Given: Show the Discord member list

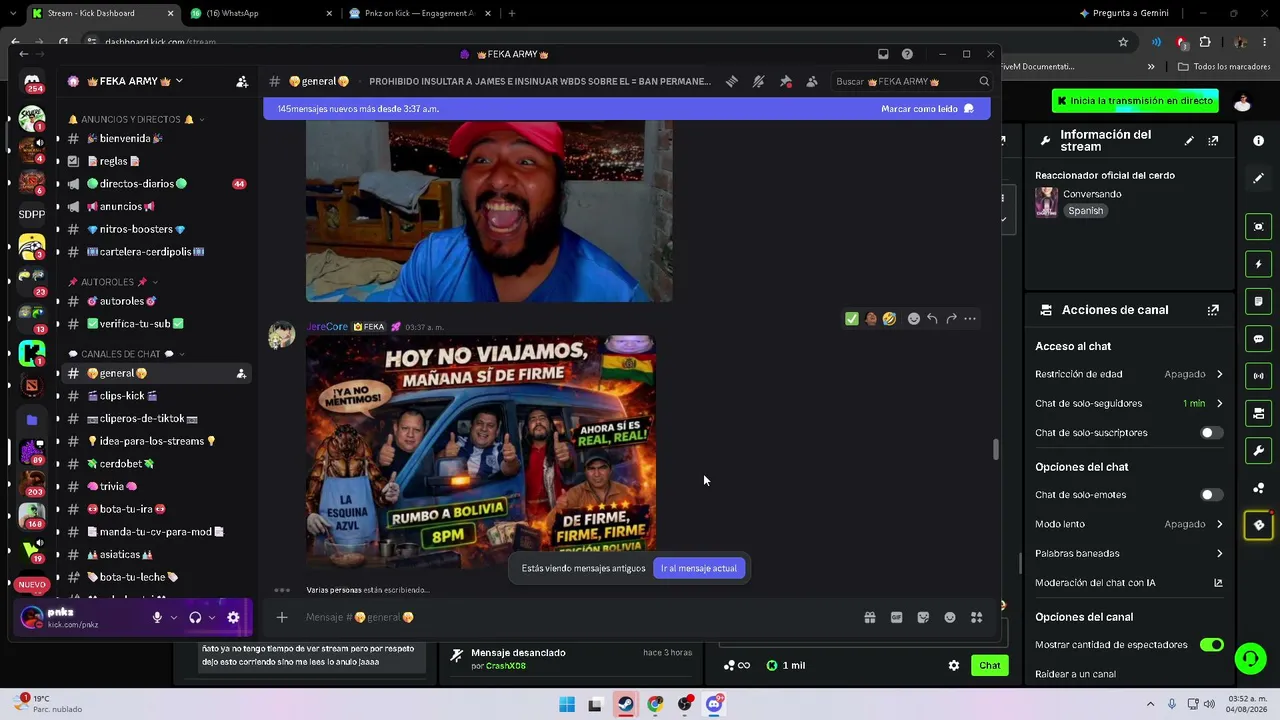Looking at the screenshot, I should pyautogui.click(x=812, y=81).
